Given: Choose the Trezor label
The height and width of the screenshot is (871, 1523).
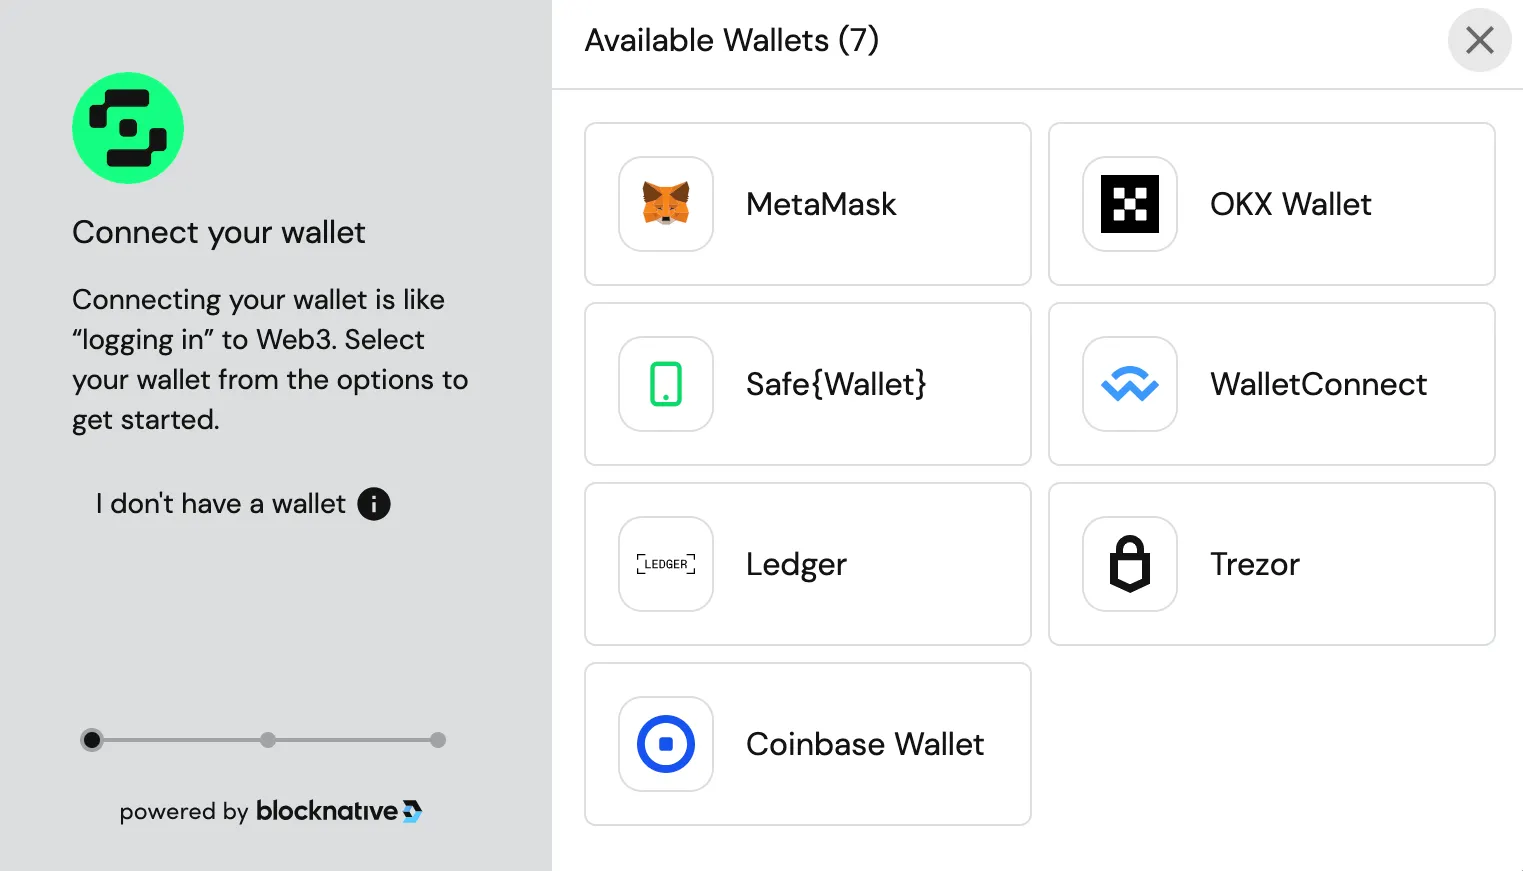Looking at the screenshot, I should (1254, 564).
